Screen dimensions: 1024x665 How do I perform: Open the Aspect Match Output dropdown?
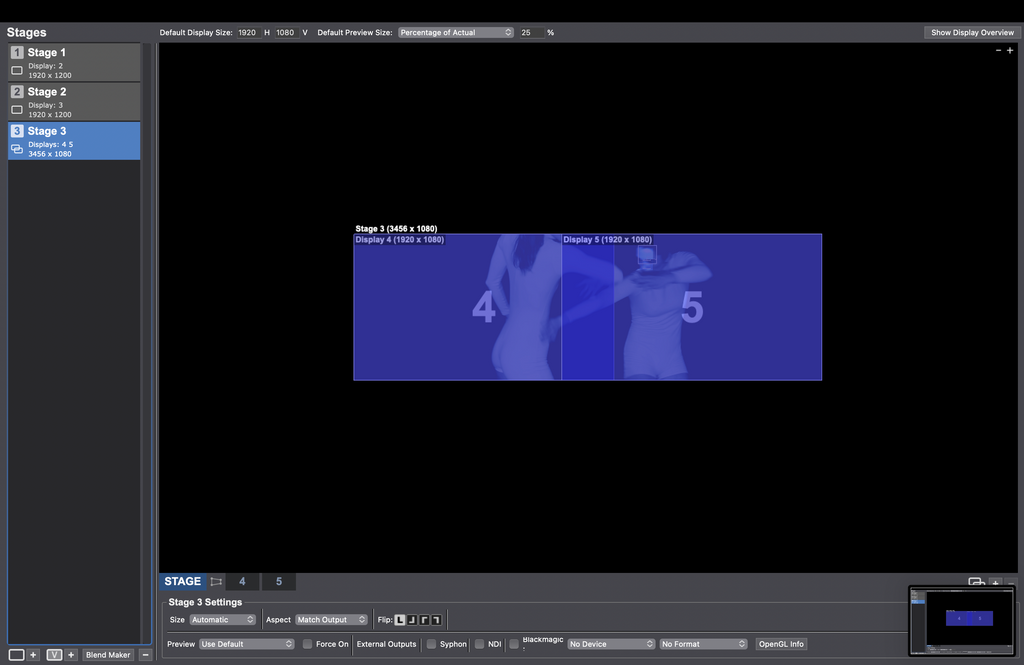tap(332, 620)
